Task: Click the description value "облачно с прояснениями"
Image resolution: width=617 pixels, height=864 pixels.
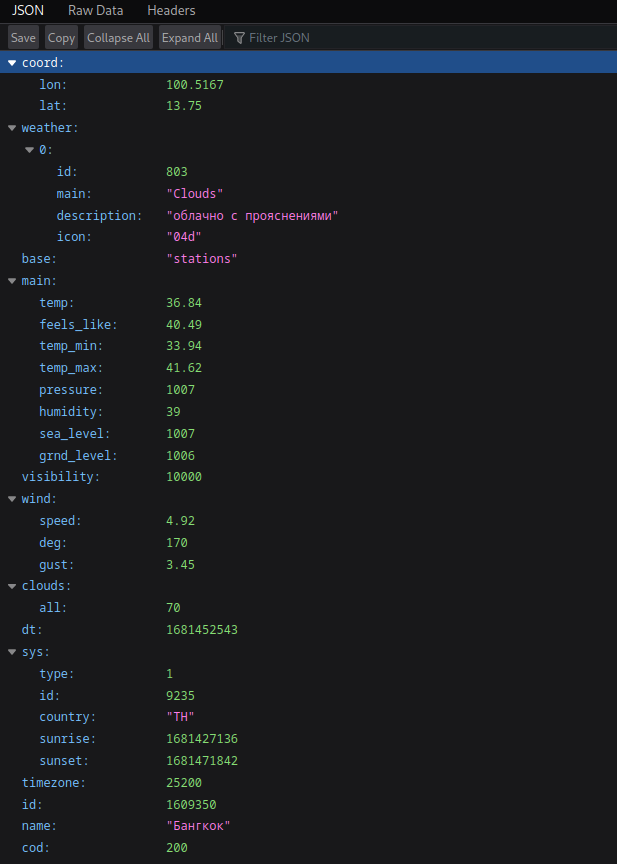Action: (252, 215)
